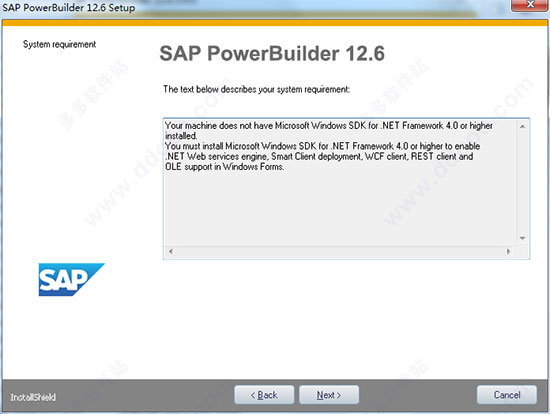The image size is (550, 414).
Task: Click 'The text below describes your system requirement' text
Action: click(x=256, y=89)
